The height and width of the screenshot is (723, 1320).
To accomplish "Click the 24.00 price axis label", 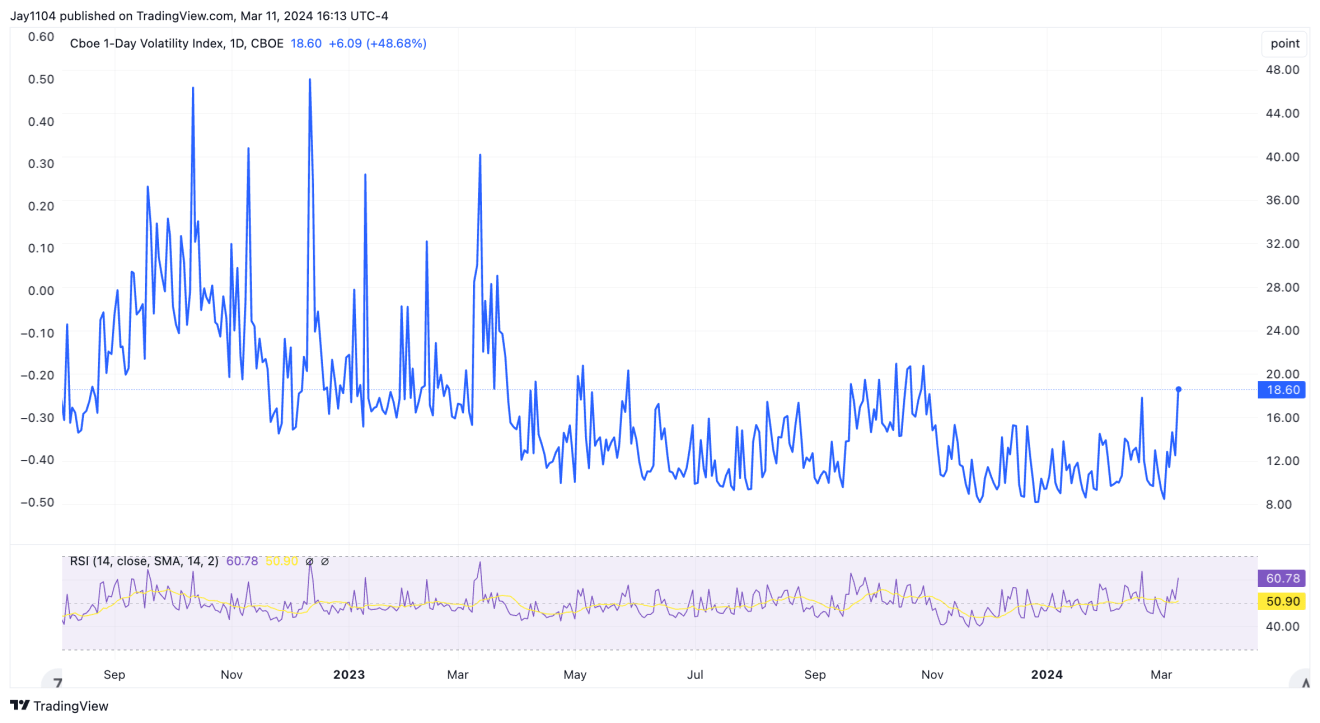I will pos(1283,330).
